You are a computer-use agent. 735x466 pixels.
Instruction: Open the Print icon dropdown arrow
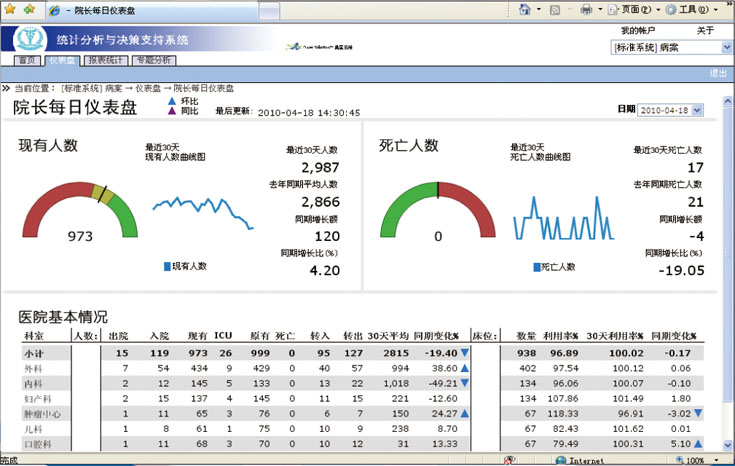[x=600, y=9]
